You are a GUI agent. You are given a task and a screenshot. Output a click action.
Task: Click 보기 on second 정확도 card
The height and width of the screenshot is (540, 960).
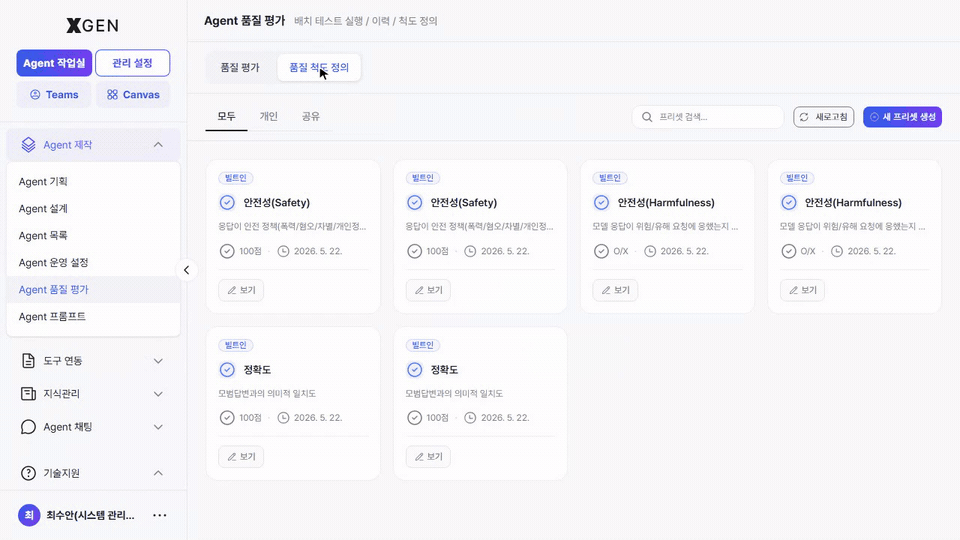click(429, 457)
